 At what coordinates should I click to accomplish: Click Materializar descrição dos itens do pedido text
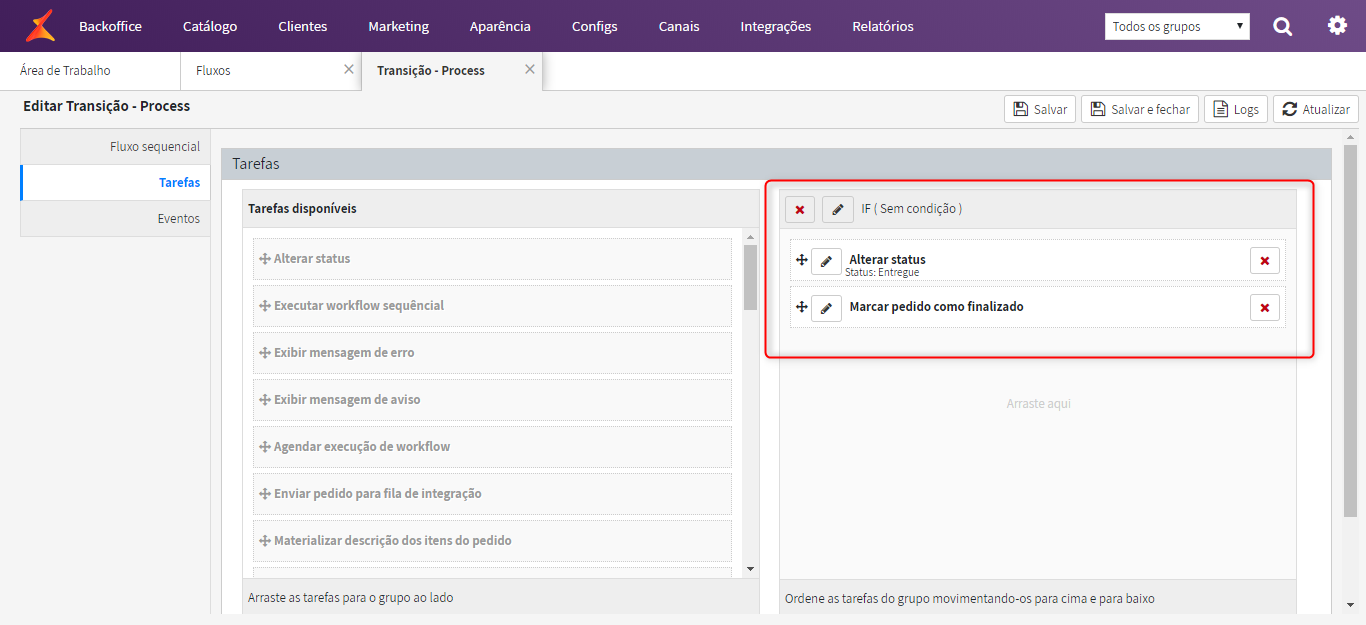tap(393, 541)
